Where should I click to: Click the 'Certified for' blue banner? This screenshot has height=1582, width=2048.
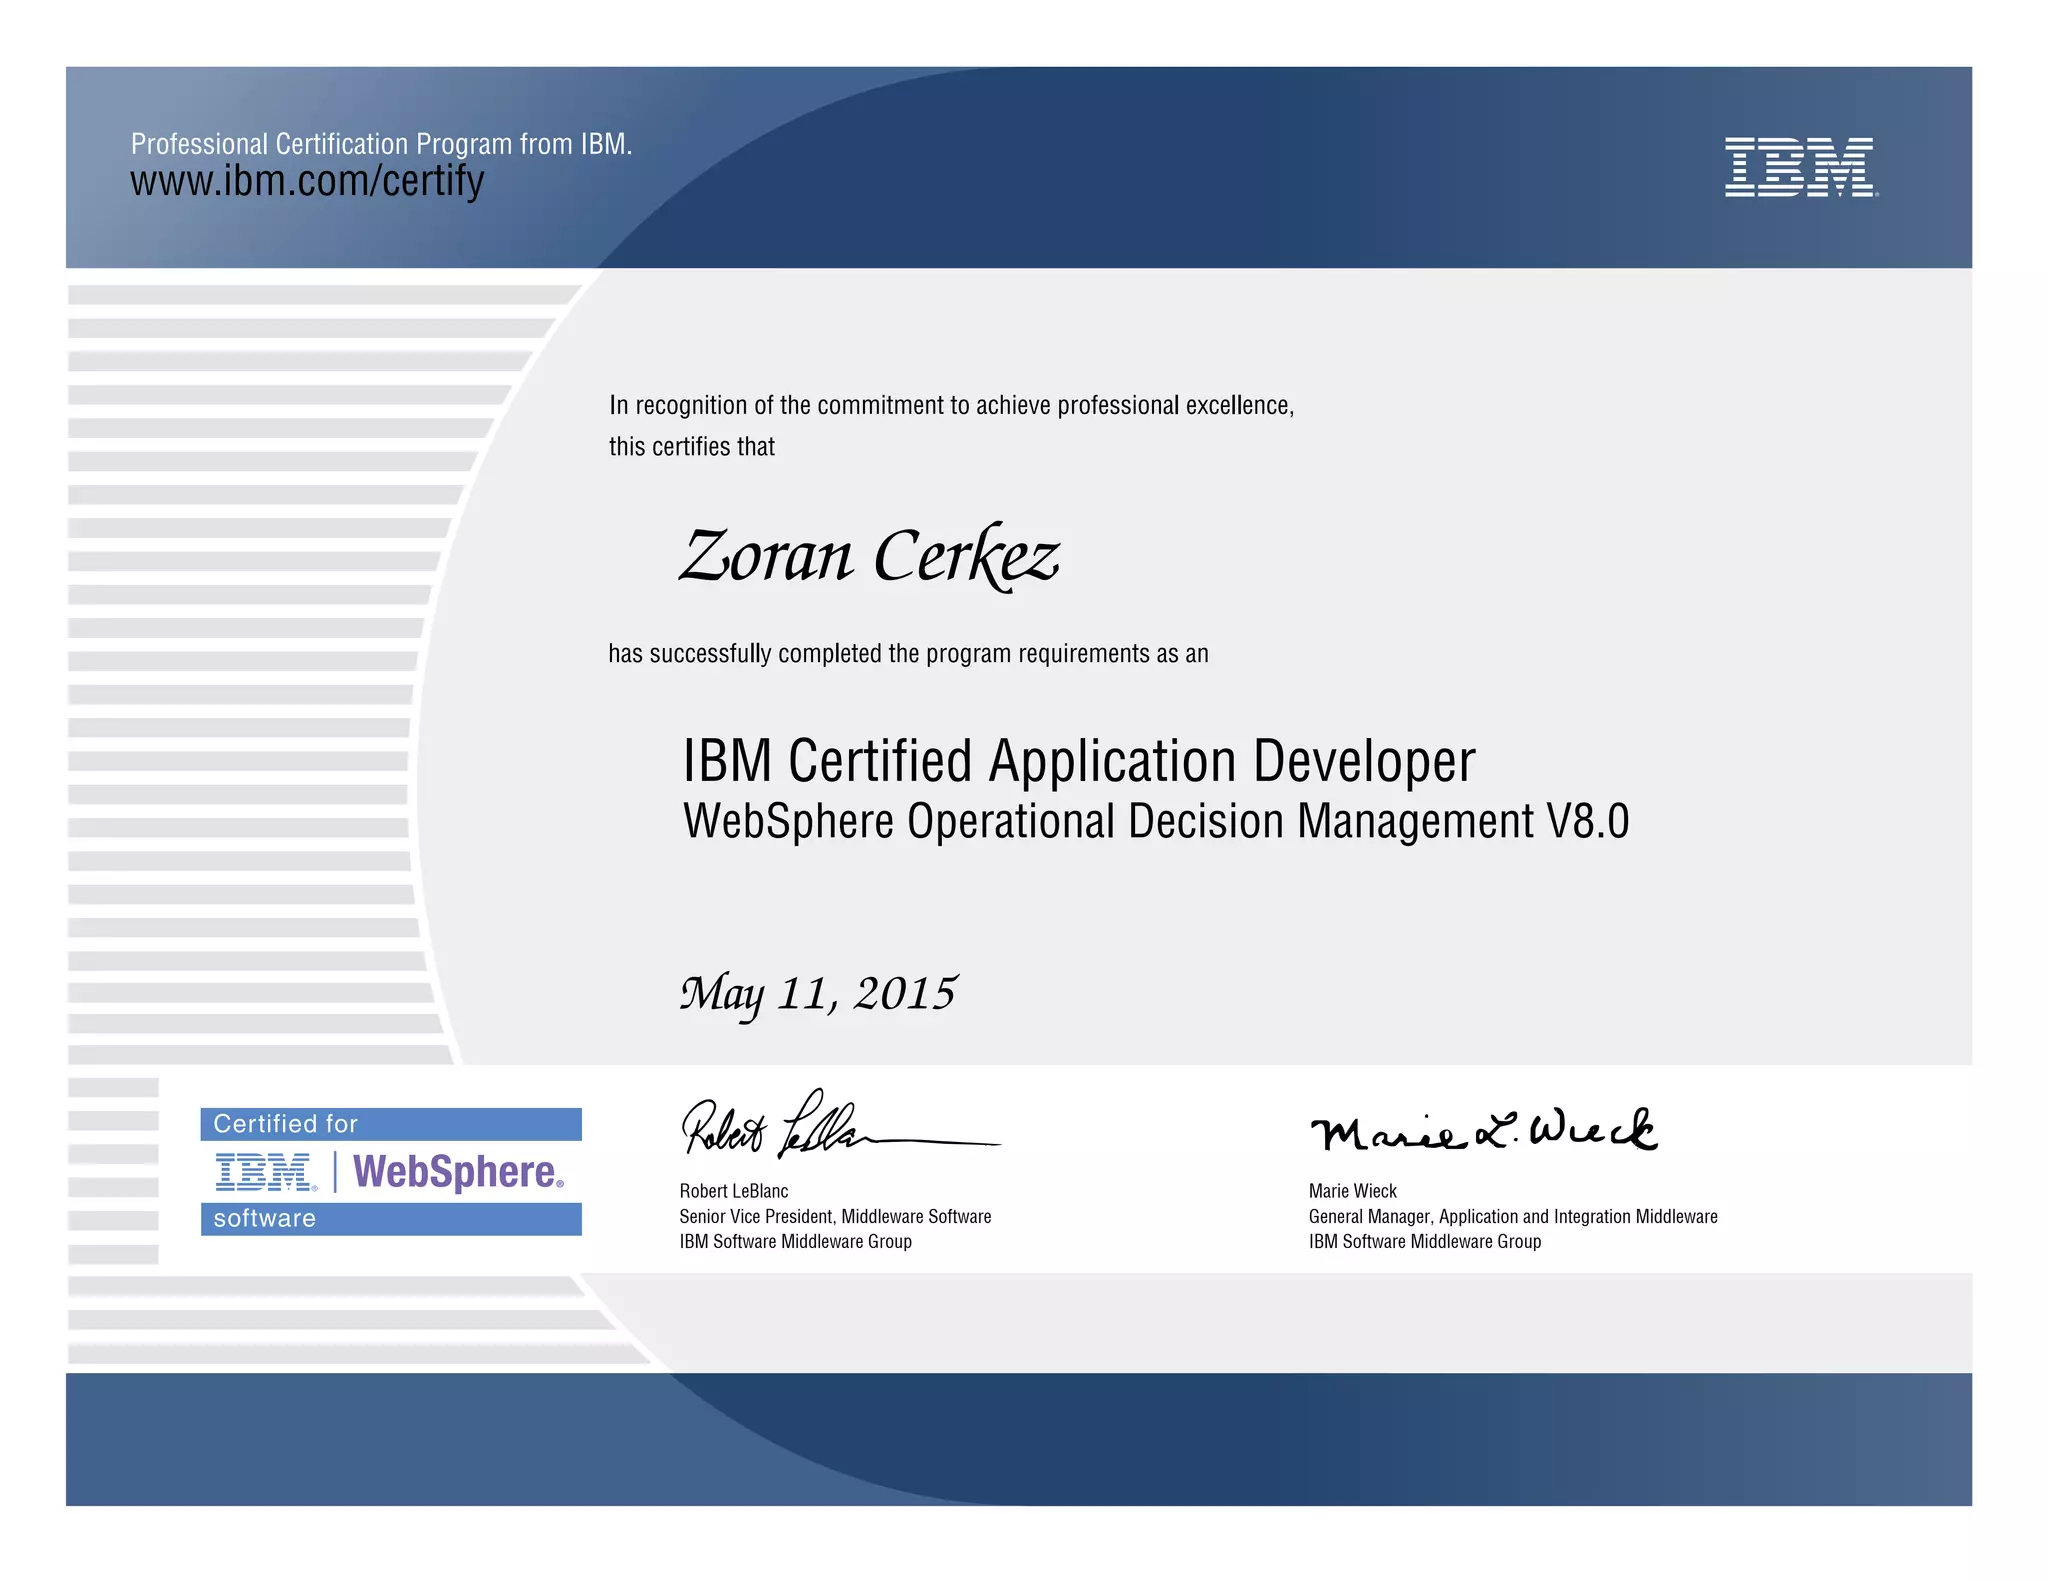(x=390, y=1124)
